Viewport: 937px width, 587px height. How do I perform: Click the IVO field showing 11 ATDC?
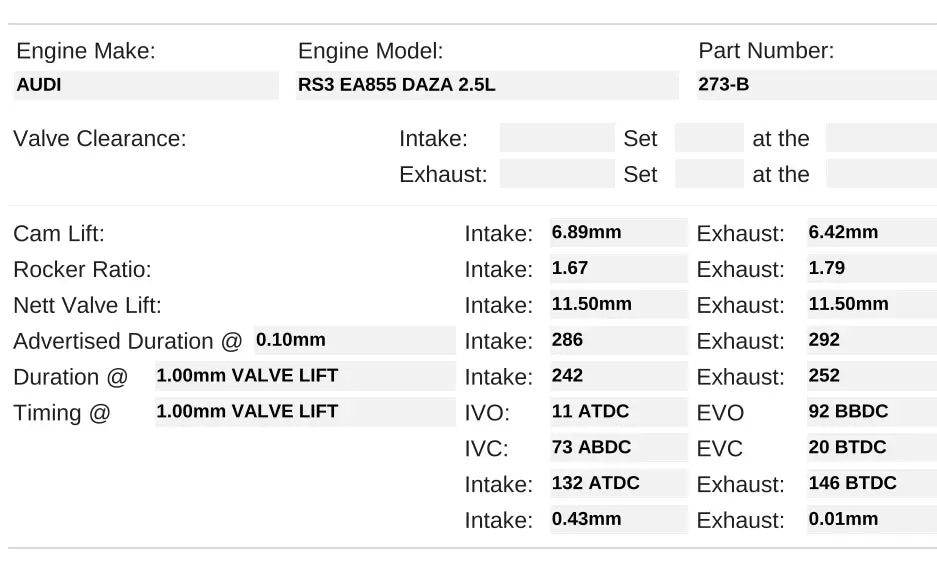point(618,412)
